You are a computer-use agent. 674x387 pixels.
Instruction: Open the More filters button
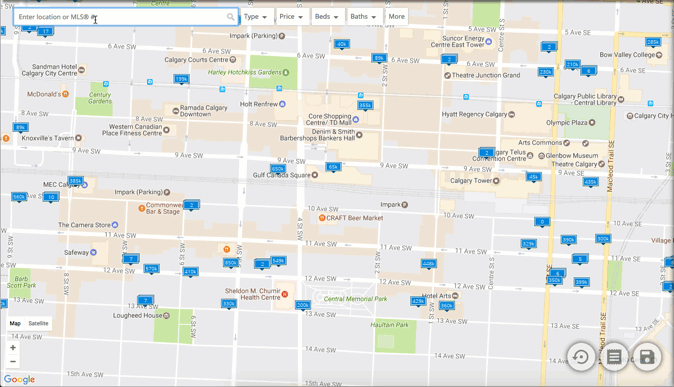pos(396,17)
